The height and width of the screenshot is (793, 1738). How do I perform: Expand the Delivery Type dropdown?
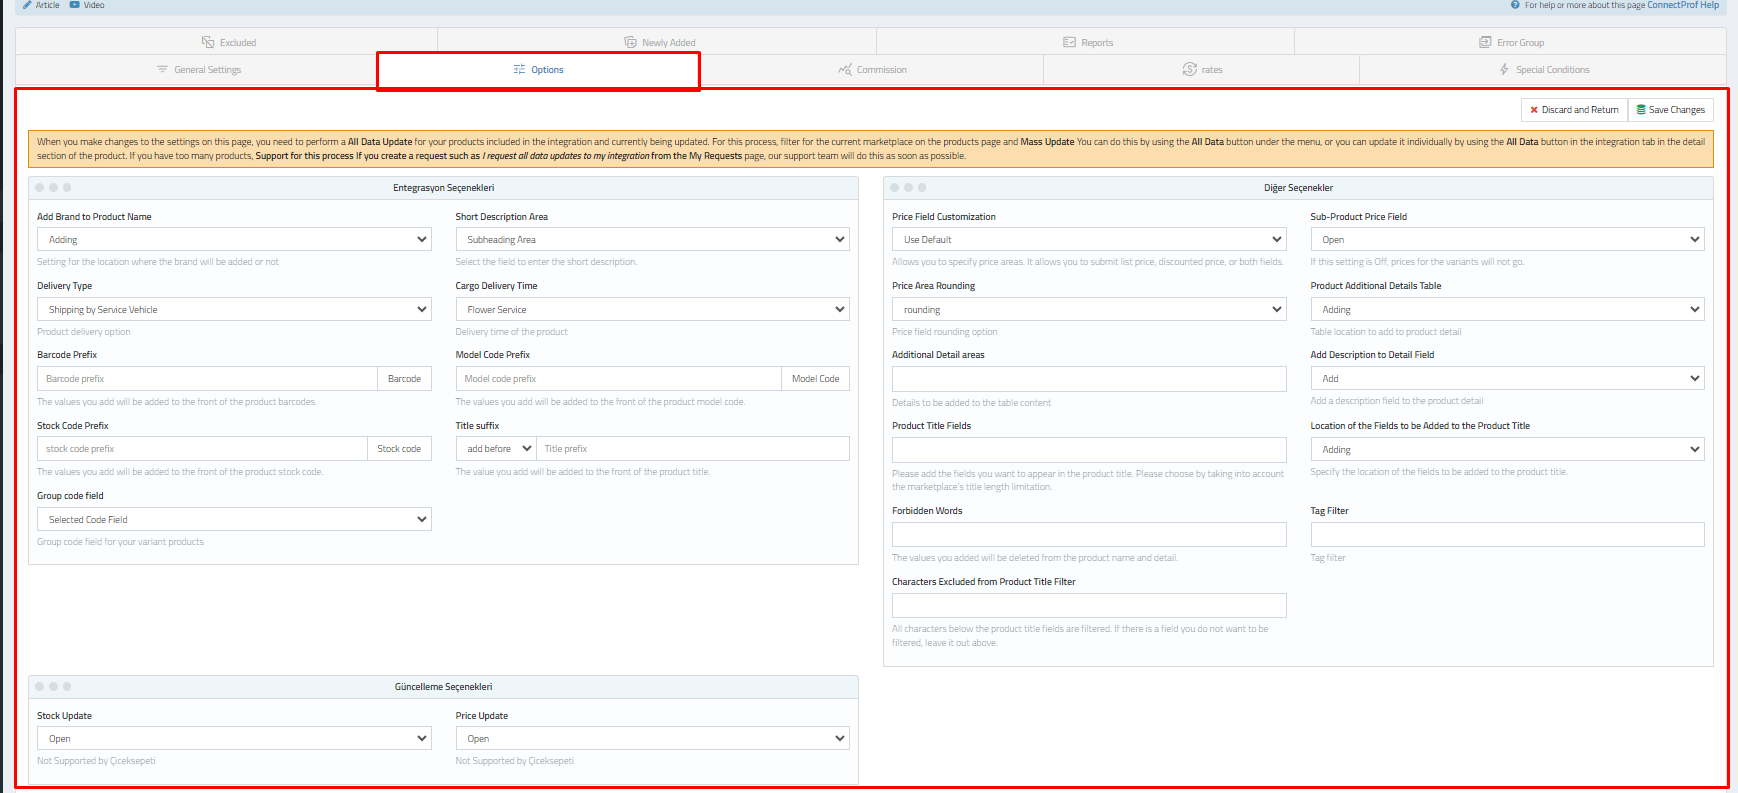click(234, 310)
